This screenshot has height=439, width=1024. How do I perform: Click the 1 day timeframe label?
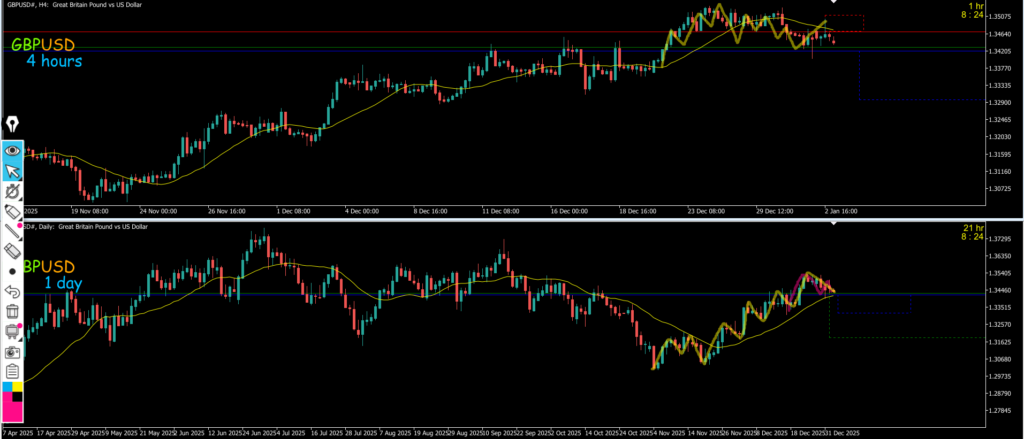pos(62,284)
